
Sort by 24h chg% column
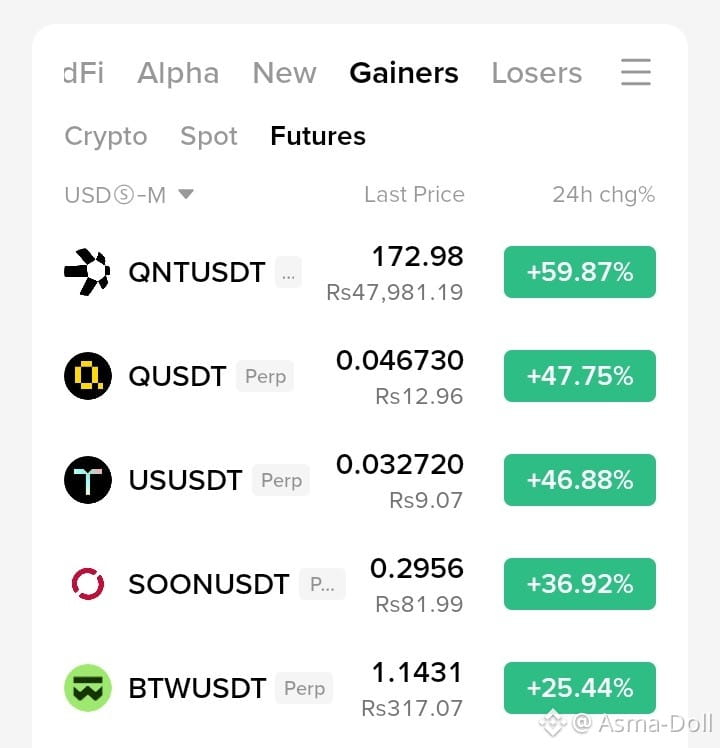604,195
